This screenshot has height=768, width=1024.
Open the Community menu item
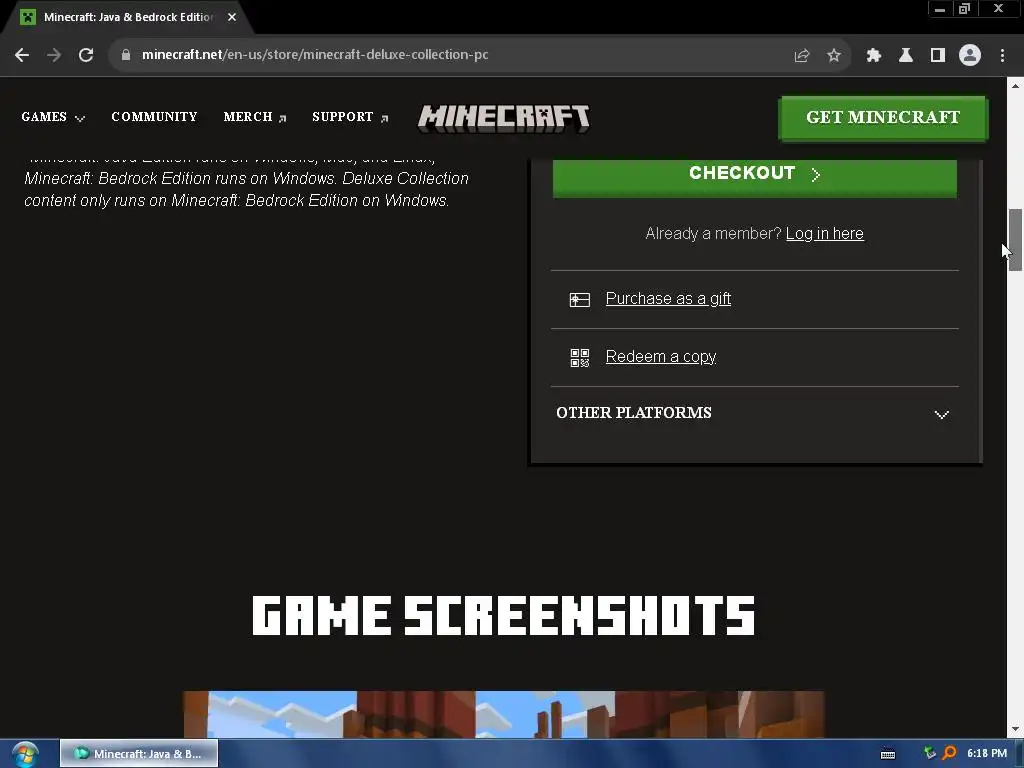[154, 117]
